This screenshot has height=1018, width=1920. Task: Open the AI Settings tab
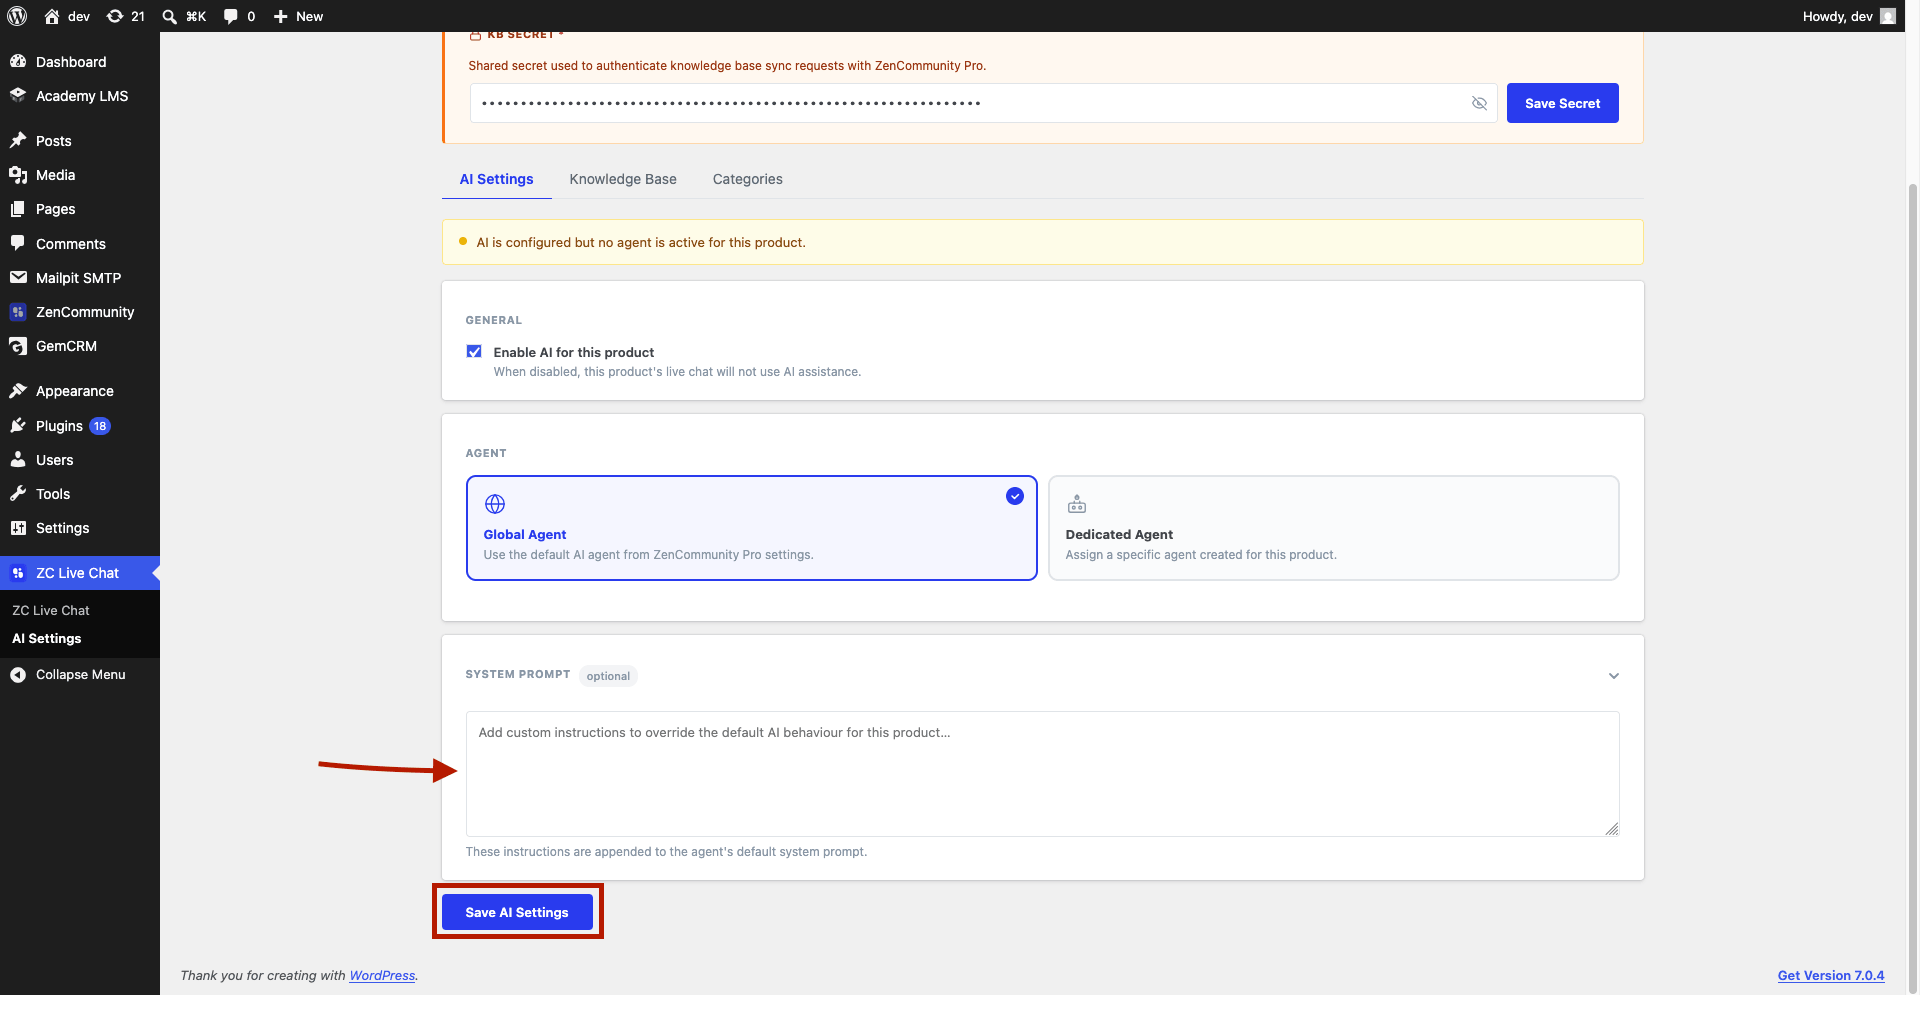pos(496,179)
